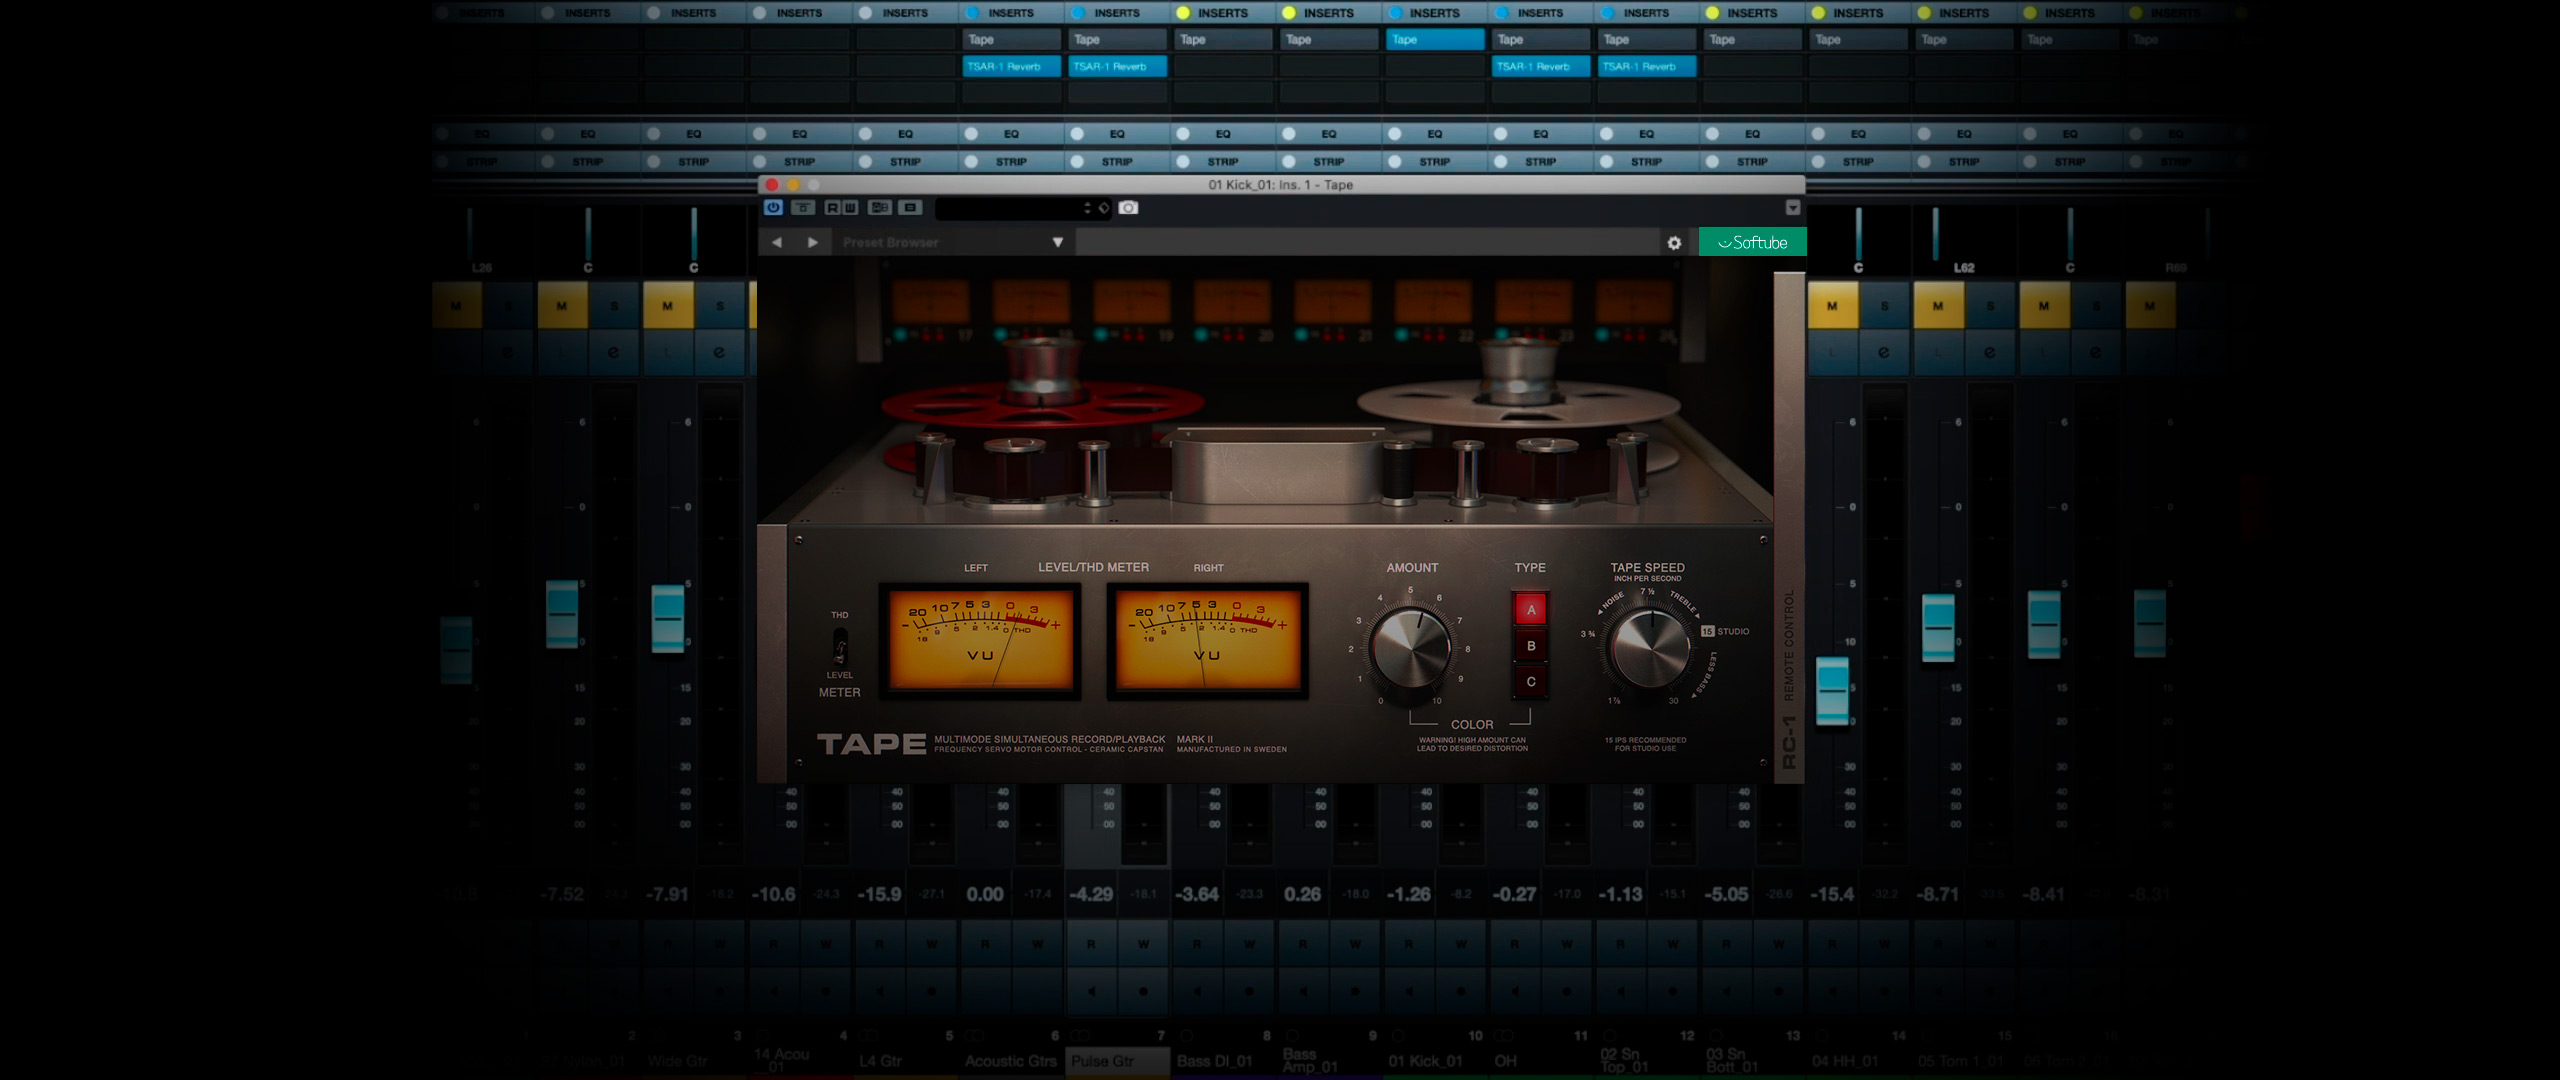Click the Amount color knob
2560x1080 pixels.
[x=1410, y=648]
